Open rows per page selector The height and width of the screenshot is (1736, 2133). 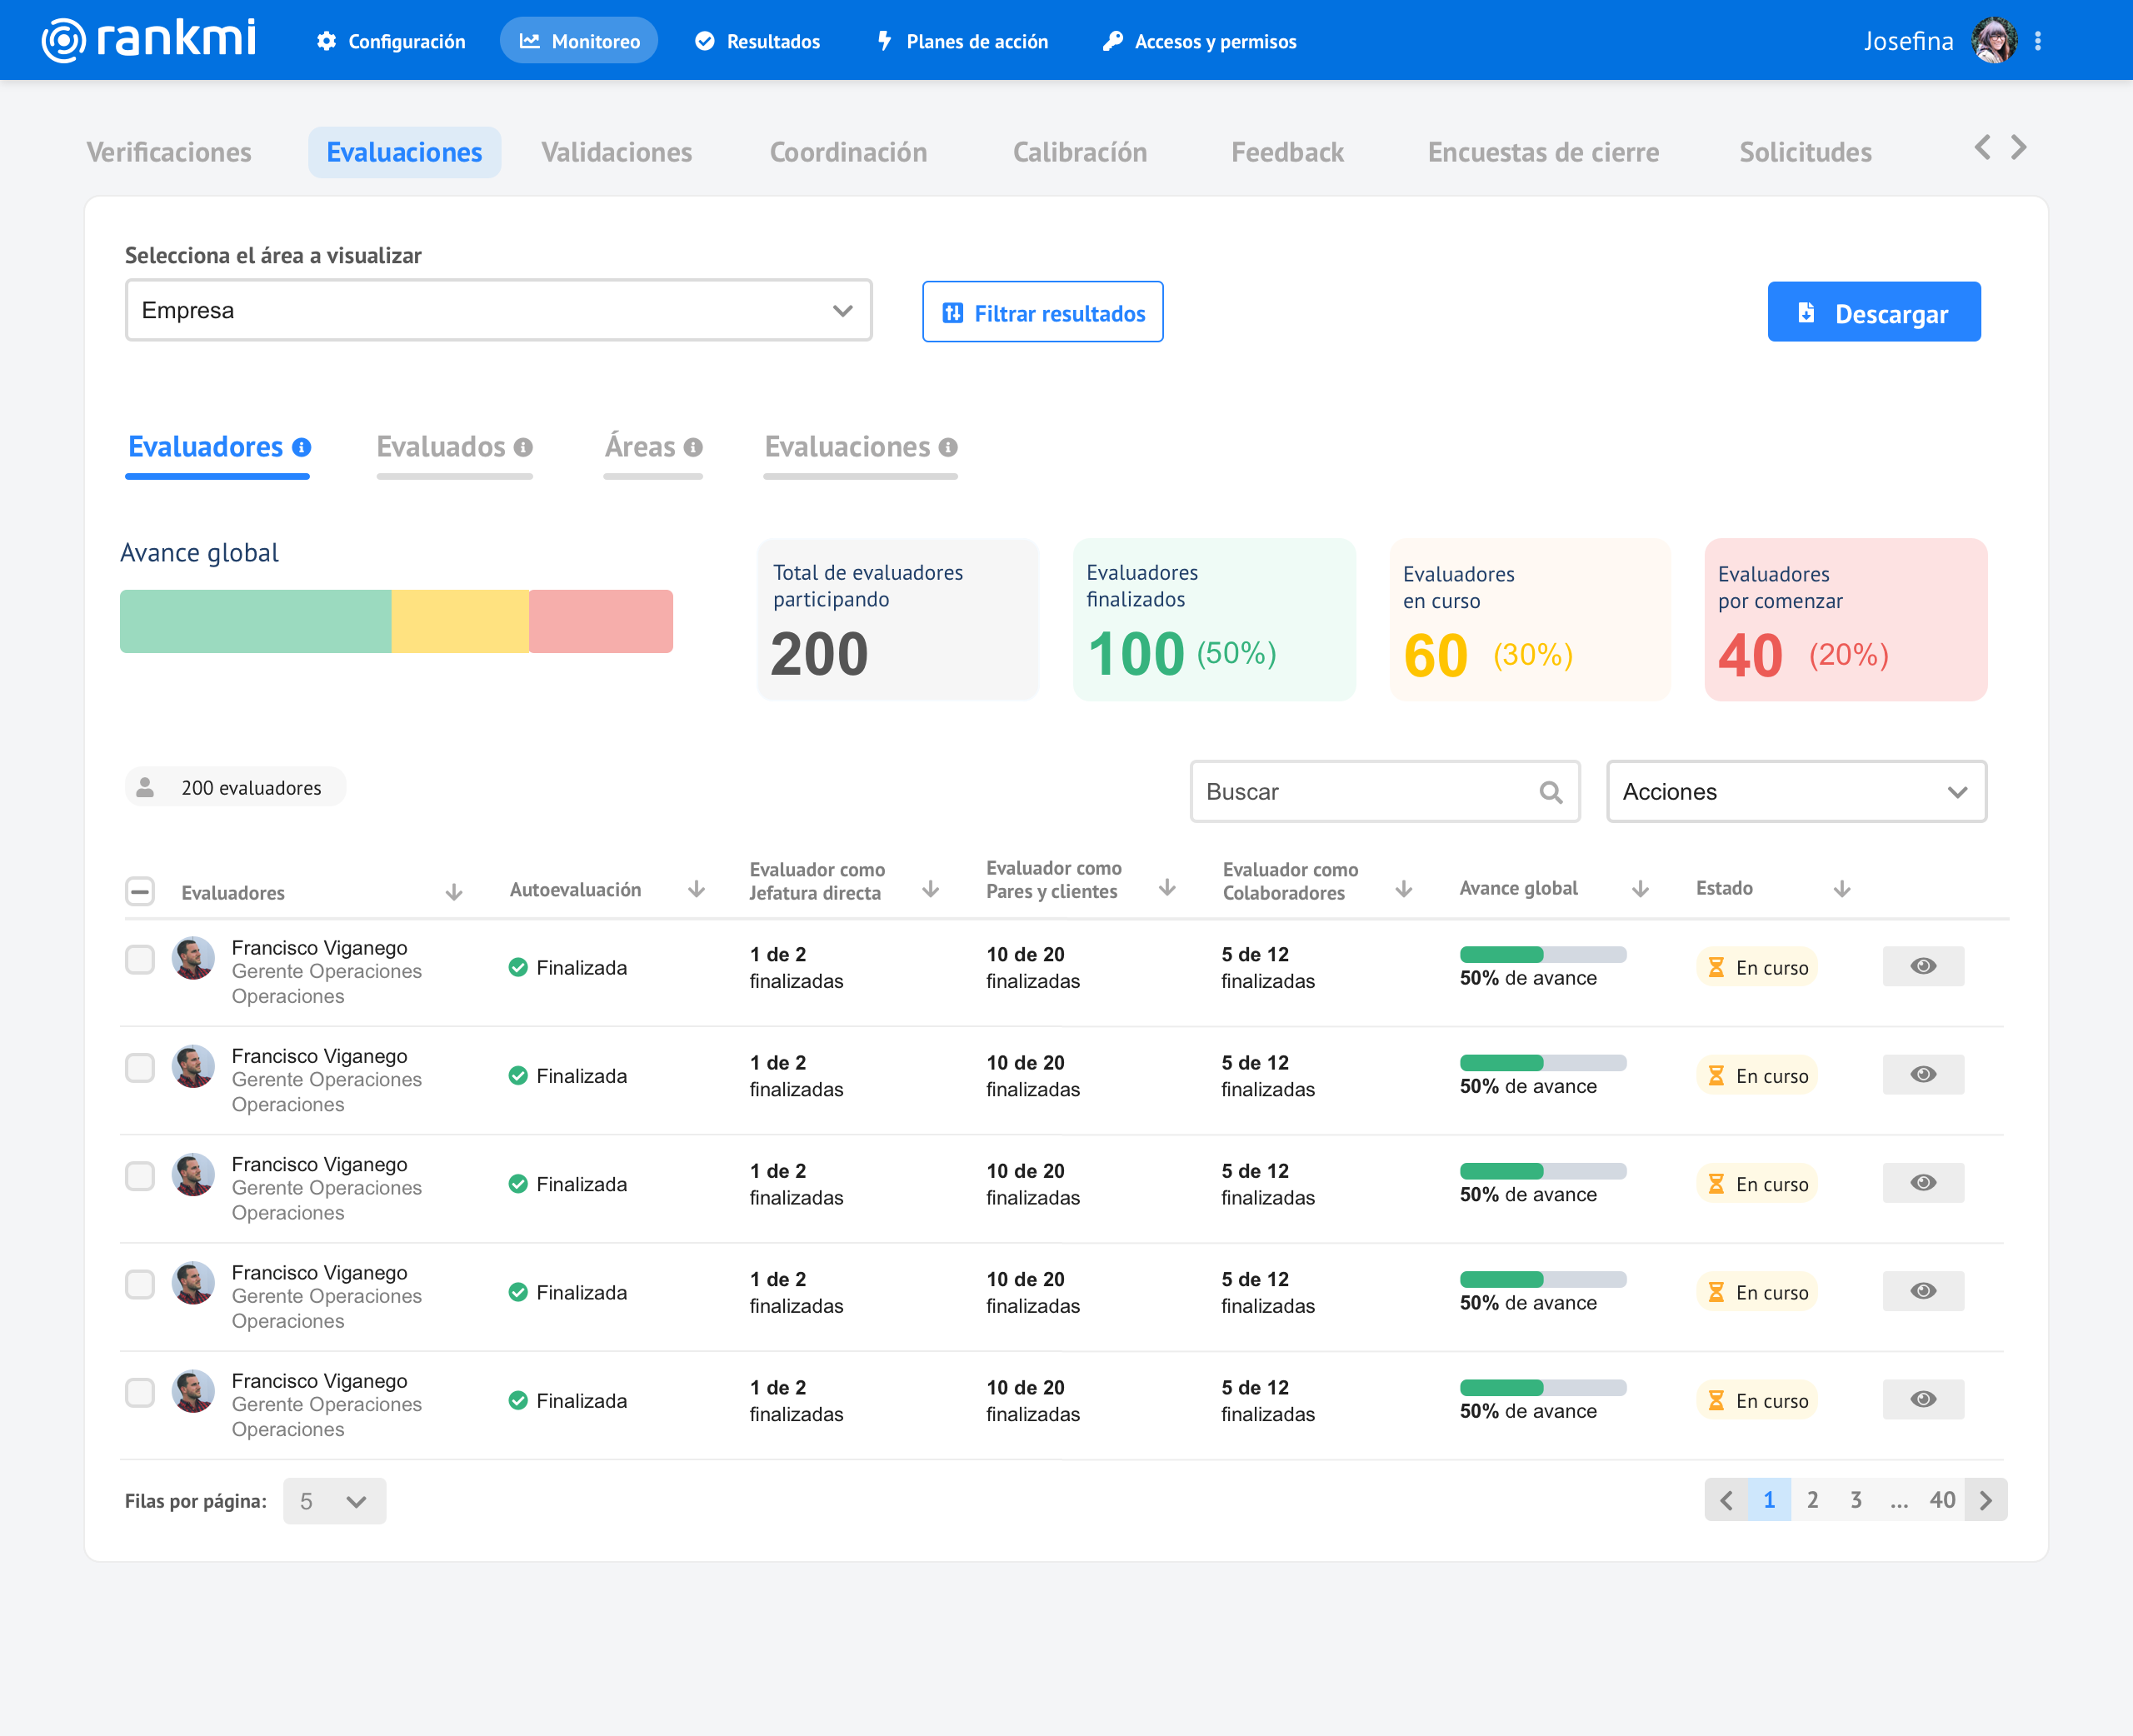334,1501
